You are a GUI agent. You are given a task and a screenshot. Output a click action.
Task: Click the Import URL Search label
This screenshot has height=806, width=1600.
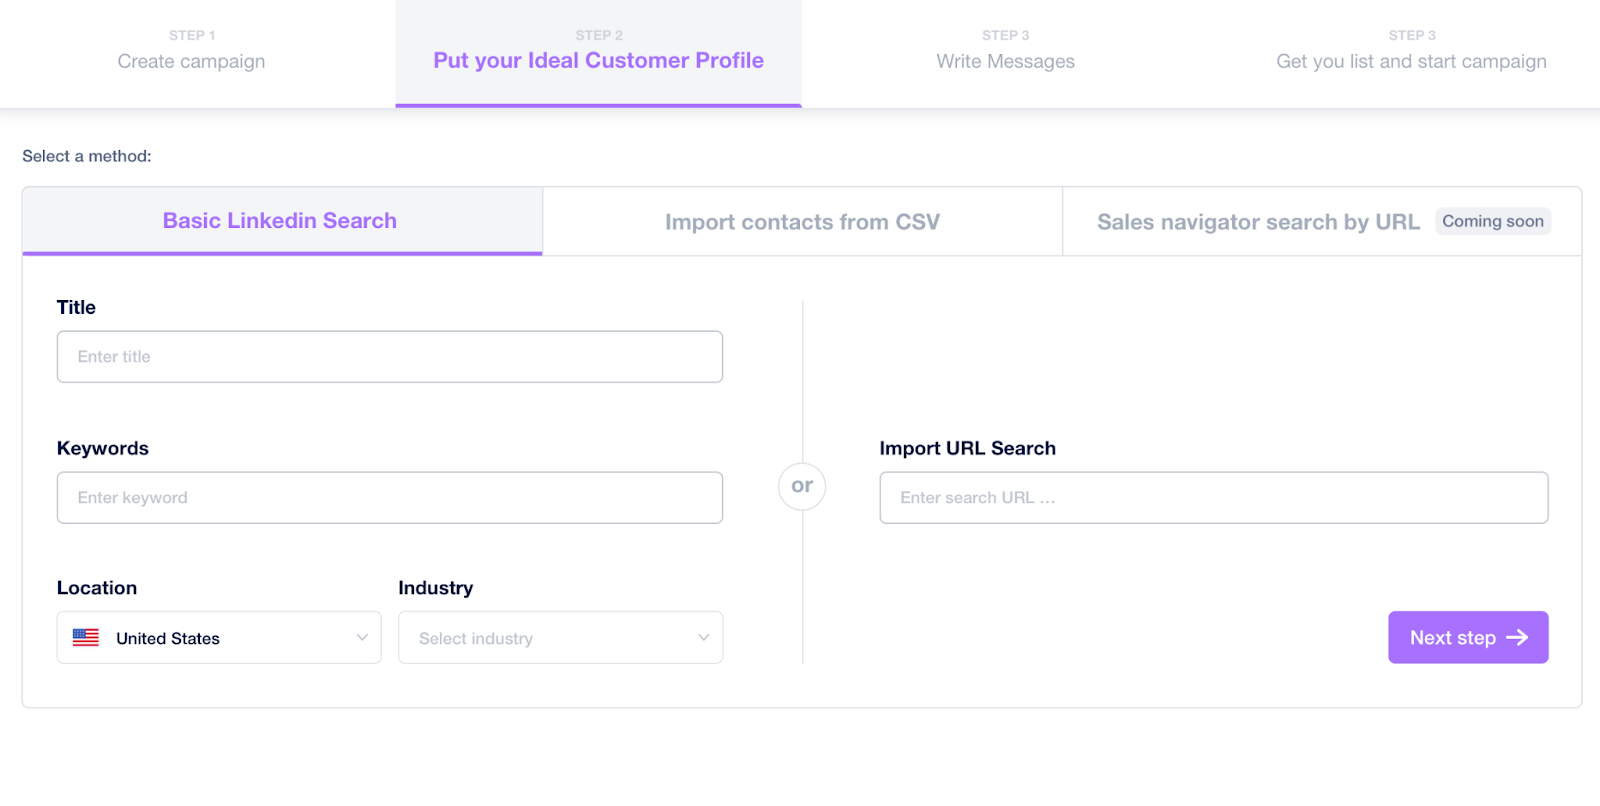coord(967,448)
